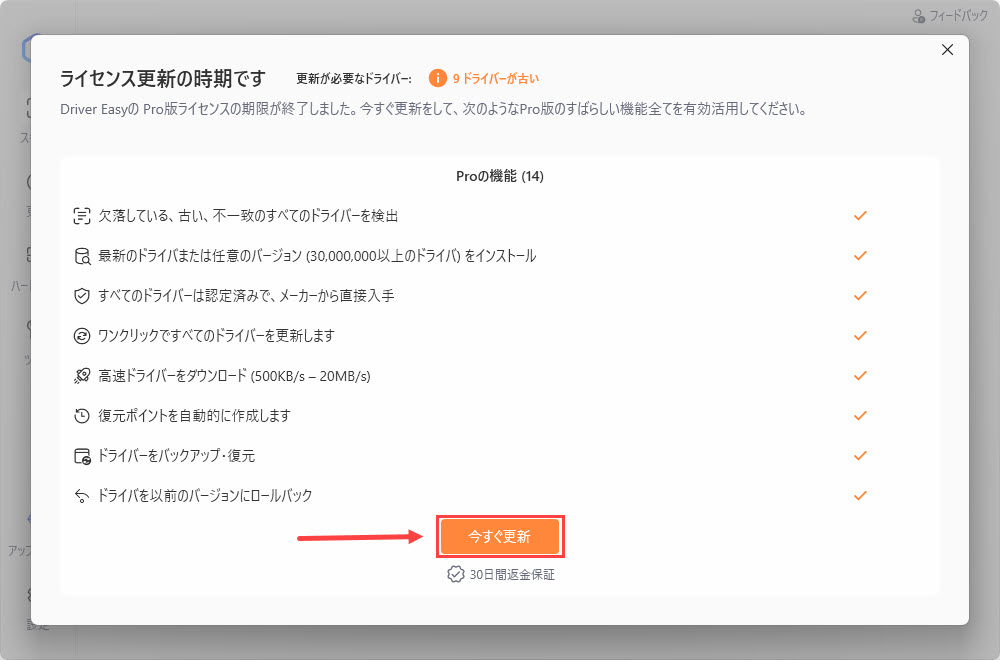The image size is (1000, 660).
Task: Click the text "すべてのドライバーは認定済みで、メーカーから直接入手"
Action: (246, 296)
